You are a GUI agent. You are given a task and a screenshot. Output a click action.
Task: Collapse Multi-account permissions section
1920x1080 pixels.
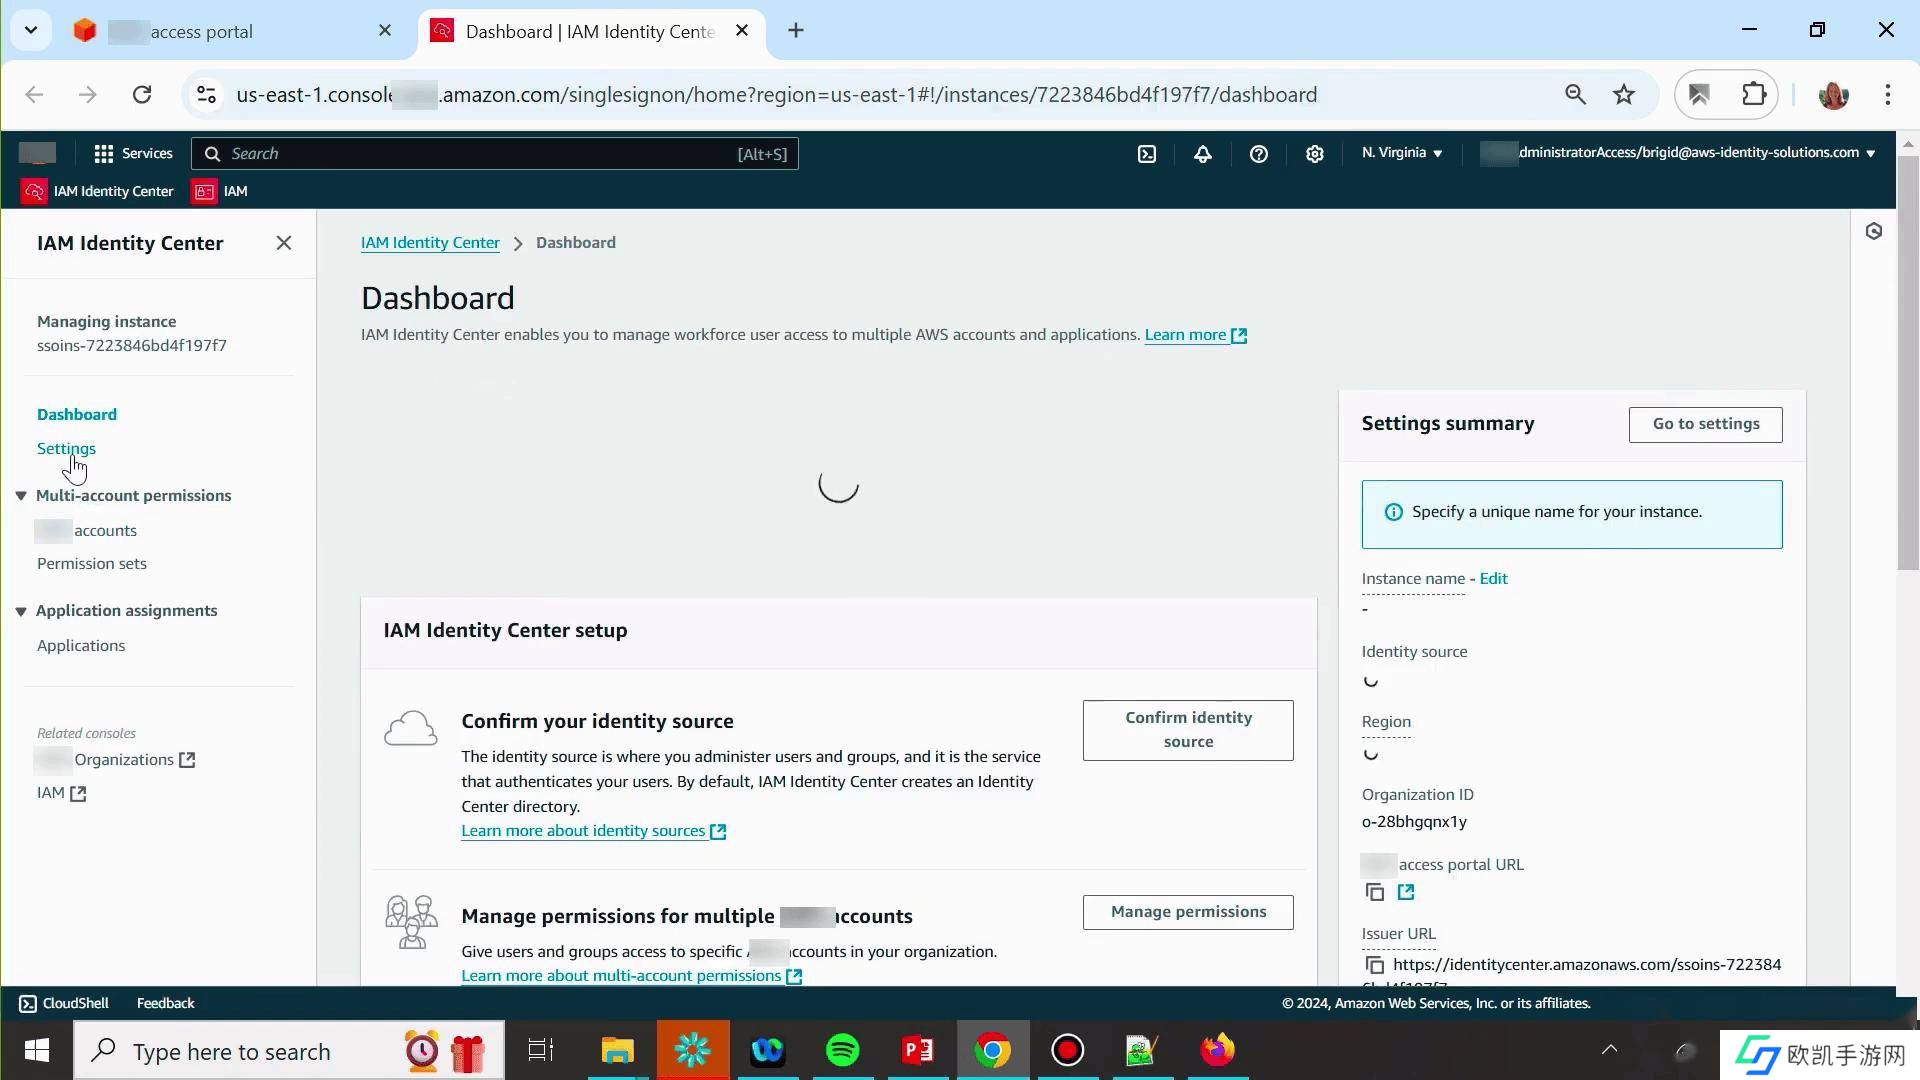pyautogui.click(x=21, y=495)
